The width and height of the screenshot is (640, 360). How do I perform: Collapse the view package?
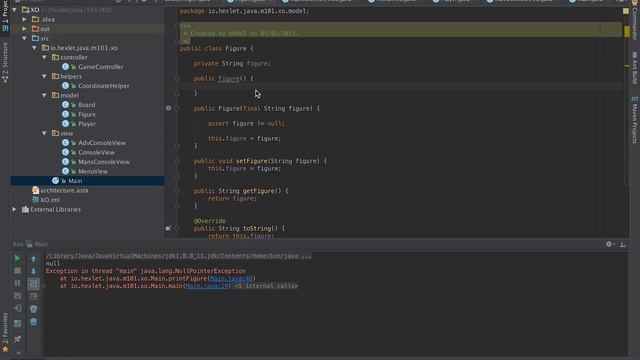[44, 133]
